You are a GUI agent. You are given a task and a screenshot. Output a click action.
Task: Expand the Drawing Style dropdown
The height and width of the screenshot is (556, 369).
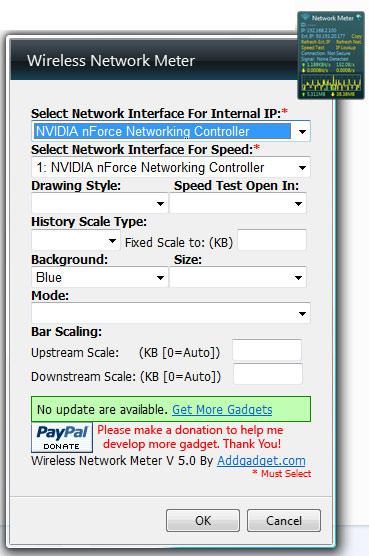click(100, 204)
